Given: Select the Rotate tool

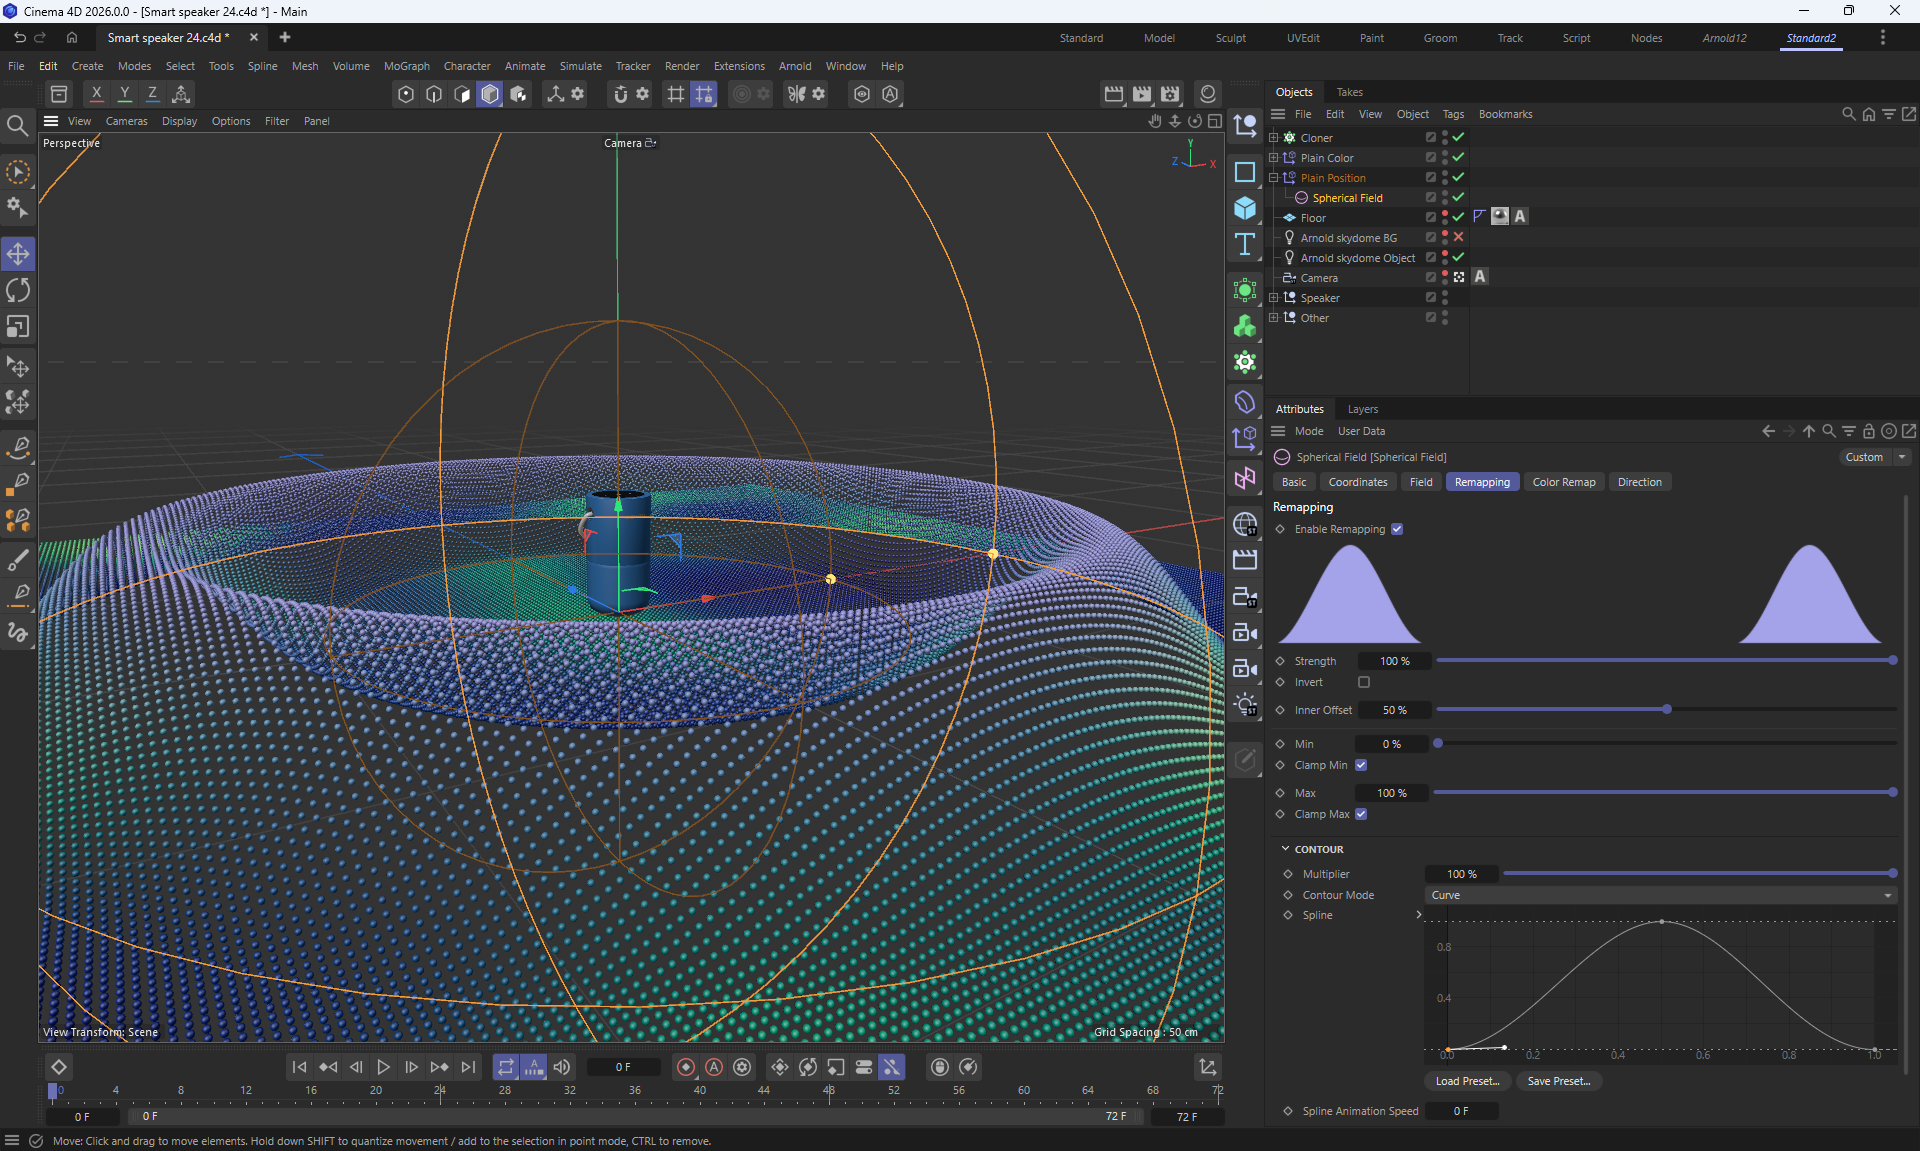Looking at the screenshot, I should pyautogui.click(x=18, y=290).
